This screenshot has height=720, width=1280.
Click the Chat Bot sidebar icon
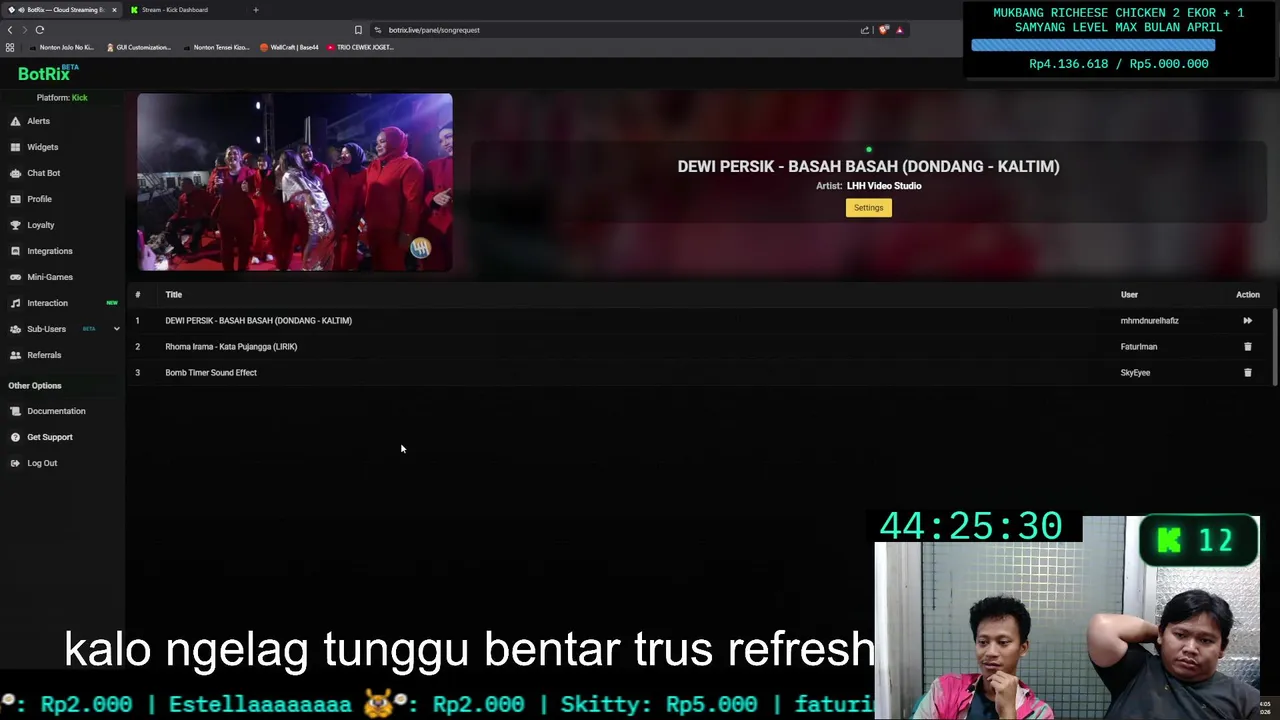tap(15, 173)
